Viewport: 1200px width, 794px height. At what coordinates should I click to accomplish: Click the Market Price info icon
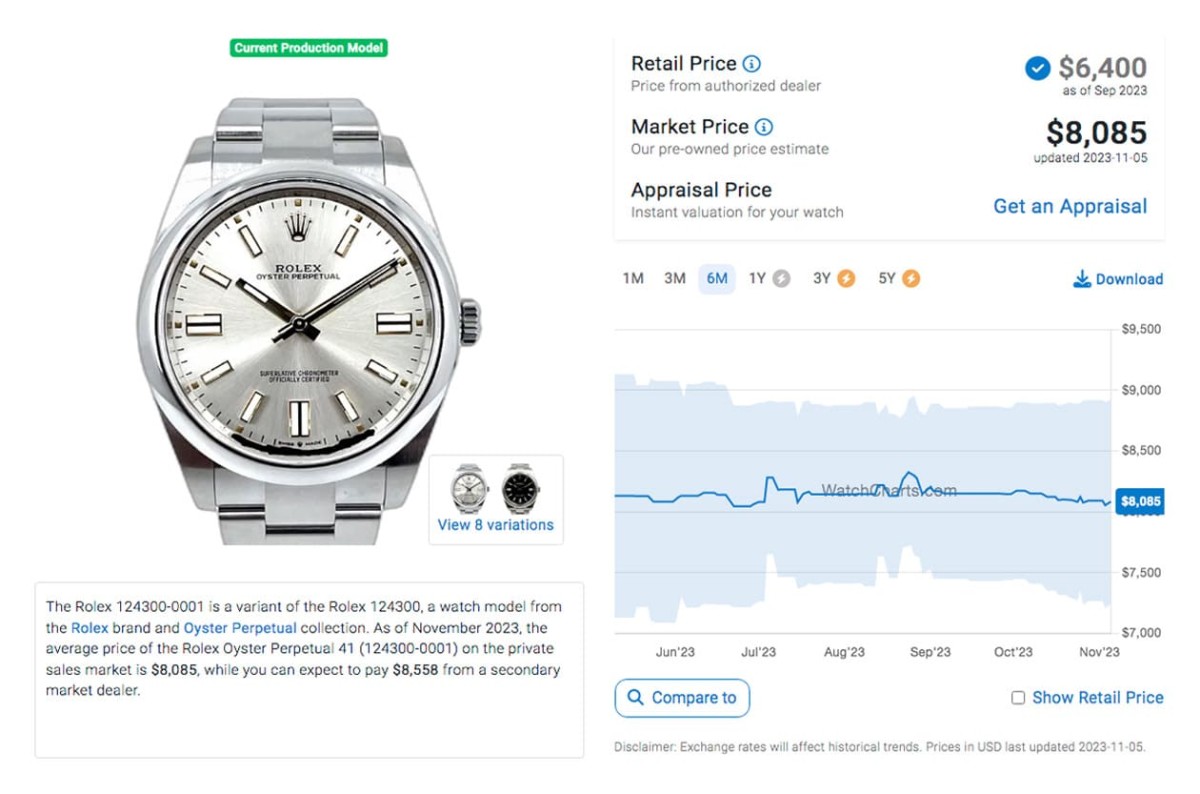(x=763, y=127)
